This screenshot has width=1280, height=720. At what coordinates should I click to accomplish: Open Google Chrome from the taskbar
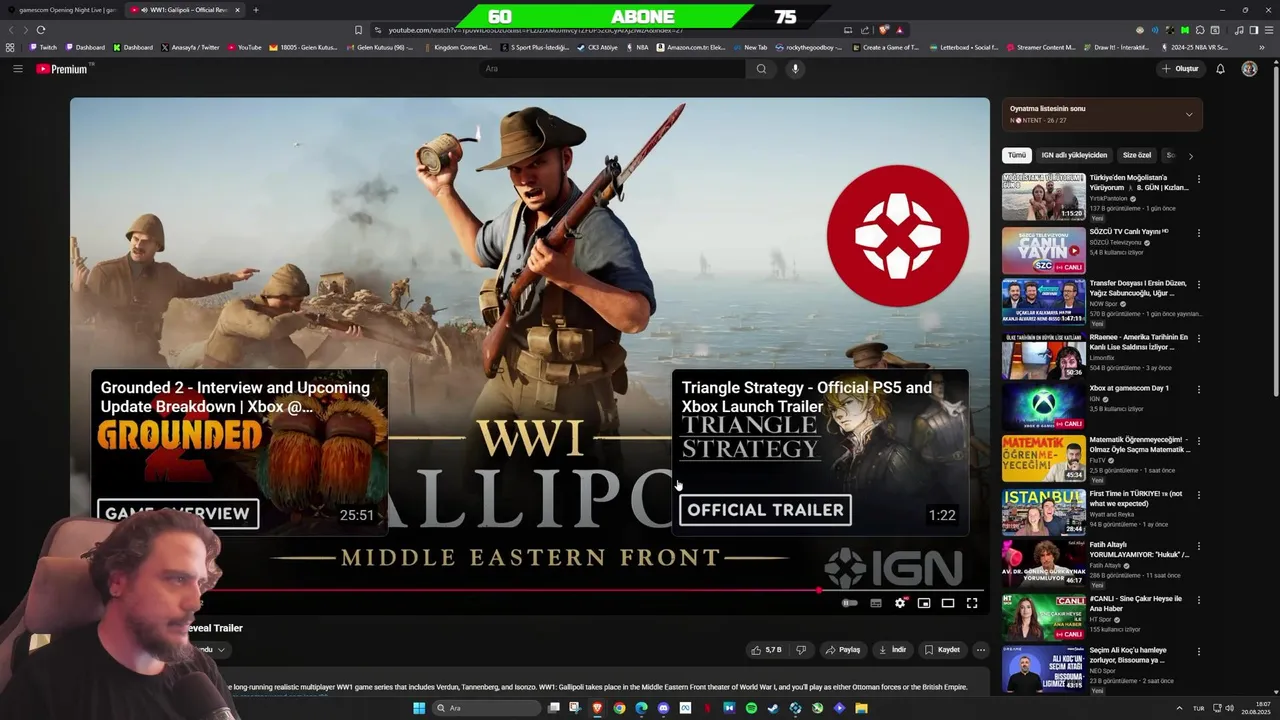point(620,708)
